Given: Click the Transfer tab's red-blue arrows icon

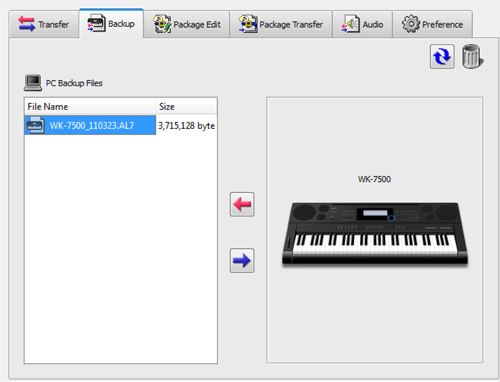Looking at the screenshot, I should coord(26,24).
